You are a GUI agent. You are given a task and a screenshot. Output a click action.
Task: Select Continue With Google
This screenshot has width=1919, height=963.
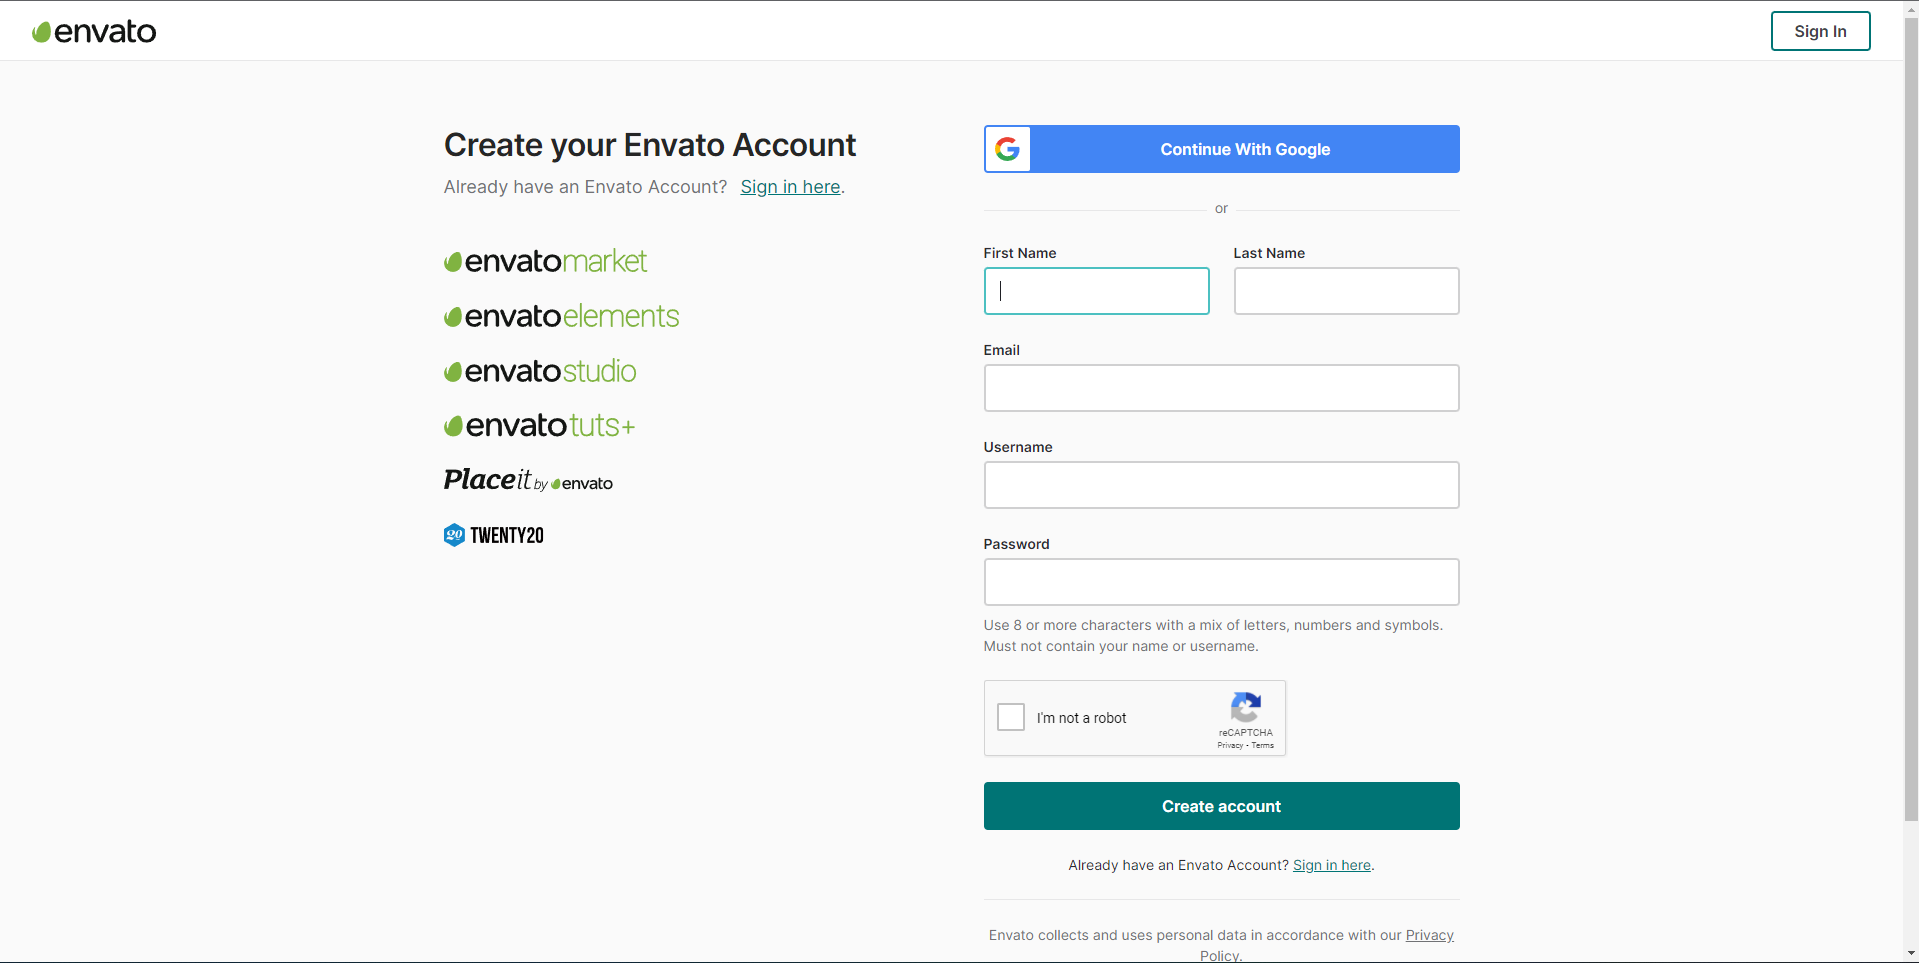pos(1244,149)
